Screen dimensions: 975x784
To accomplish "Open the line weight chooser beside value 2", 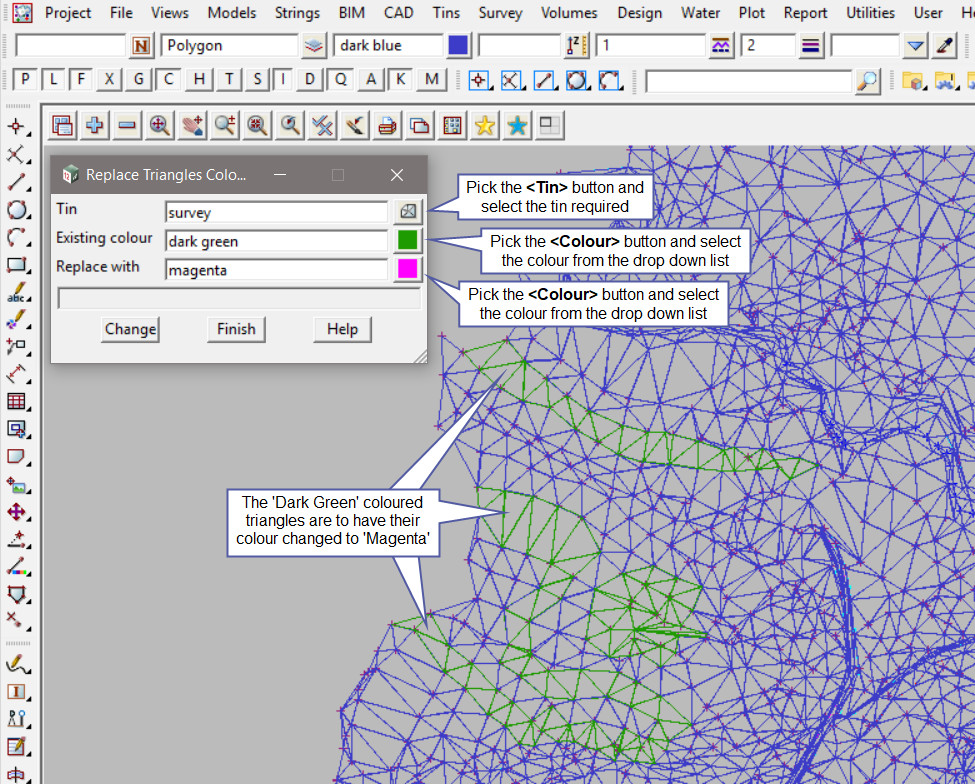I will (x=810, y=45).
